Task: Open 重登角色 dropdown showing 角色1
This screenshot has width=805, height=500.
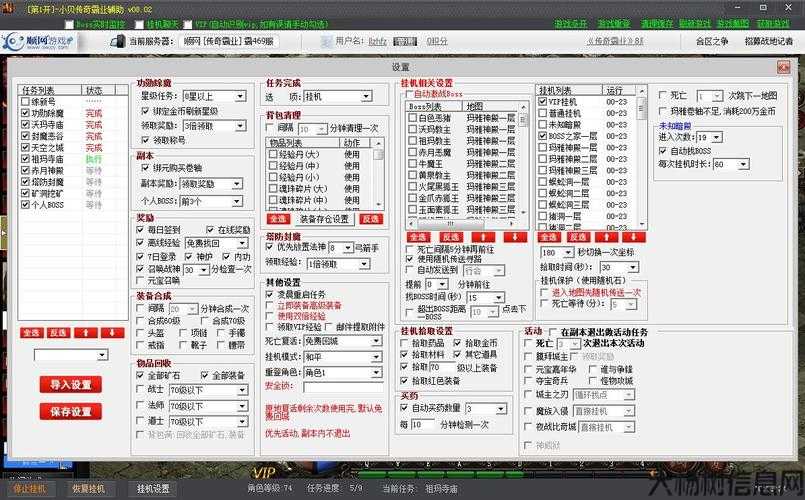Action: tap(342, 372)
